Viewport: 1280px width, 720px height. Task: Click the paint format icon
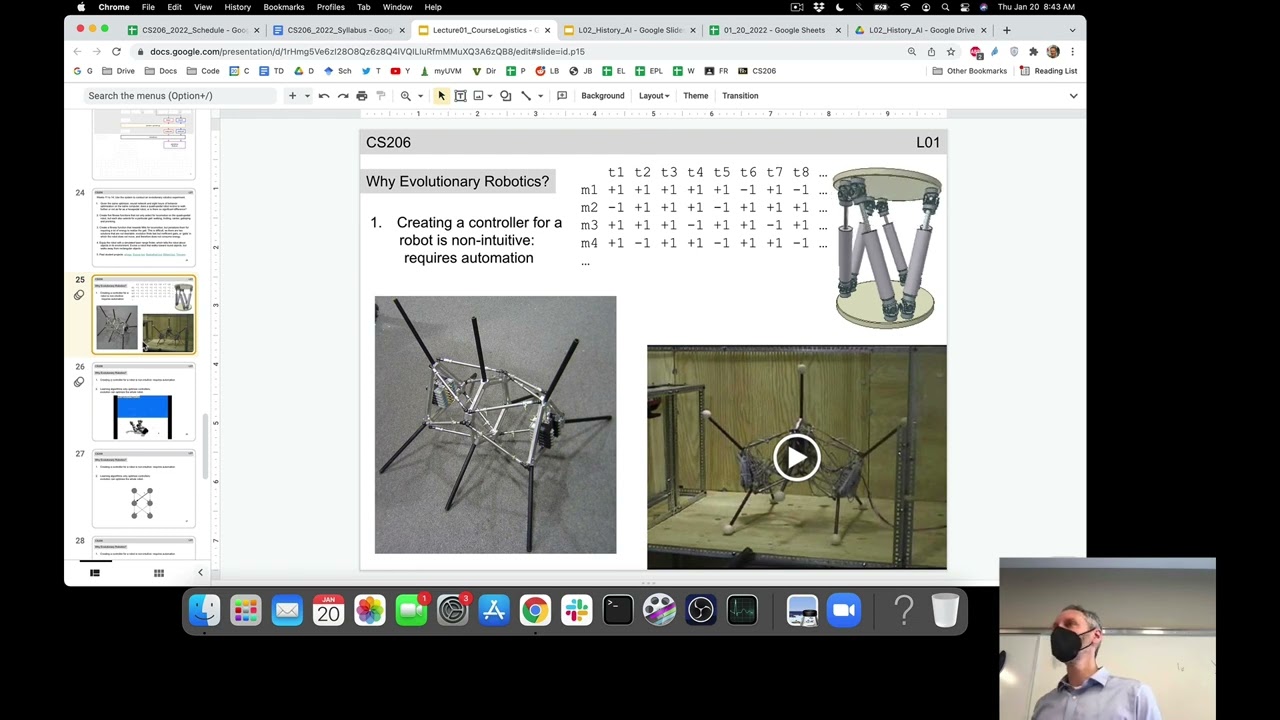(381, 96)
